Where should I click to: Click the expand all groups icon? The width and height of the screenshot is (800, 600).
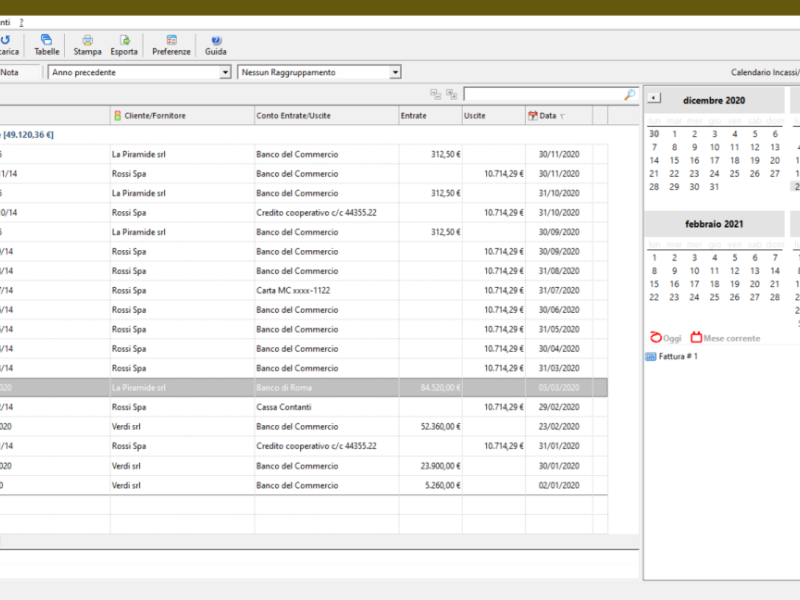[452, 94]
